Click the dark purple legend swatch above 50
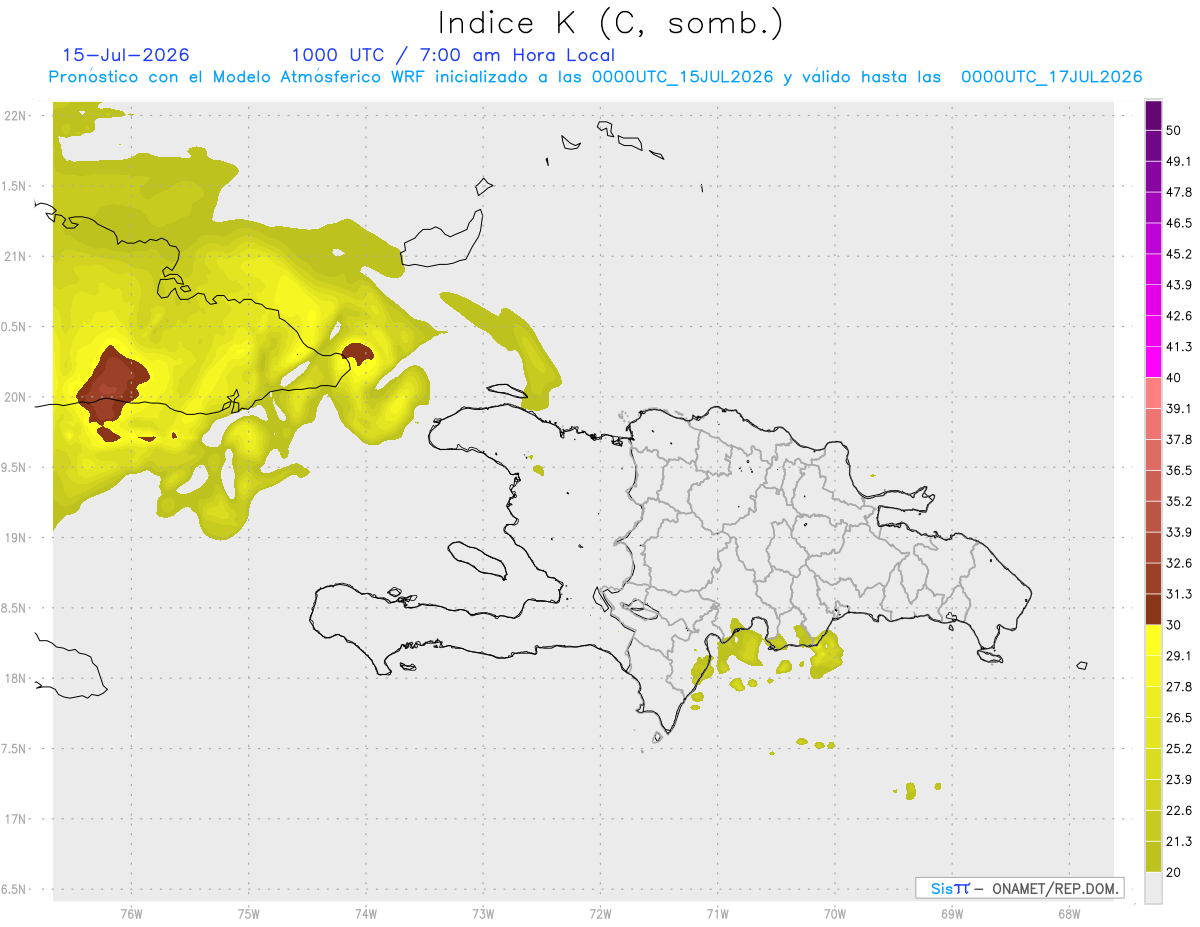 click(x=1153, y=116)
